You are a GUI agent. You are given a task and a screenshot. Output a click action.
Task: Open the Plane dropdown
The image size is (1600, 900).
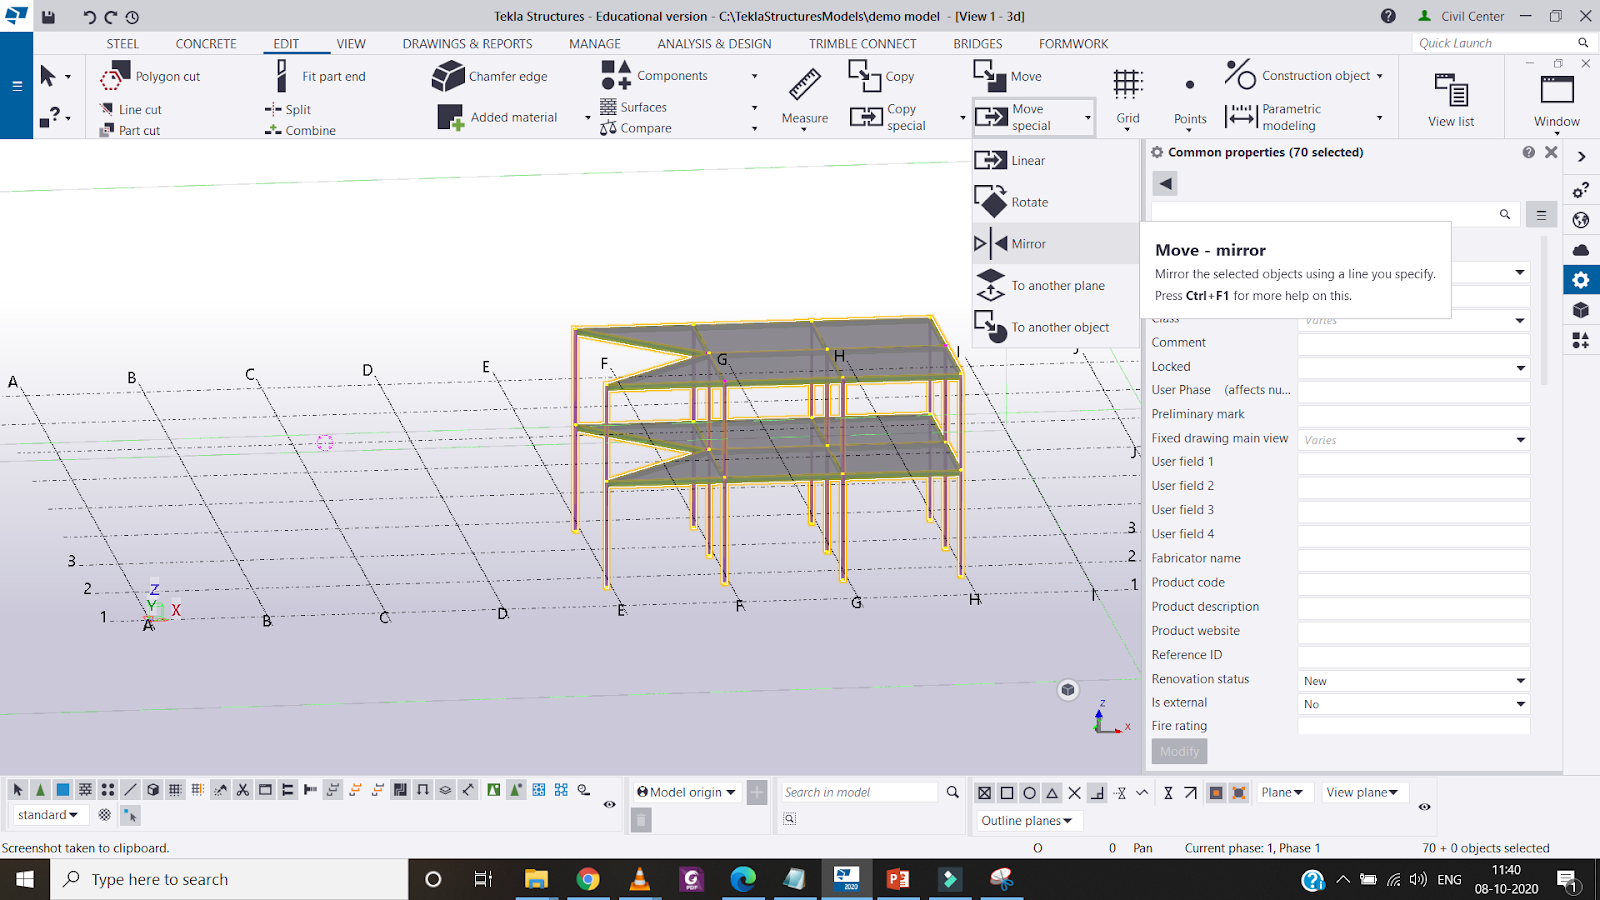(1283, 792)
